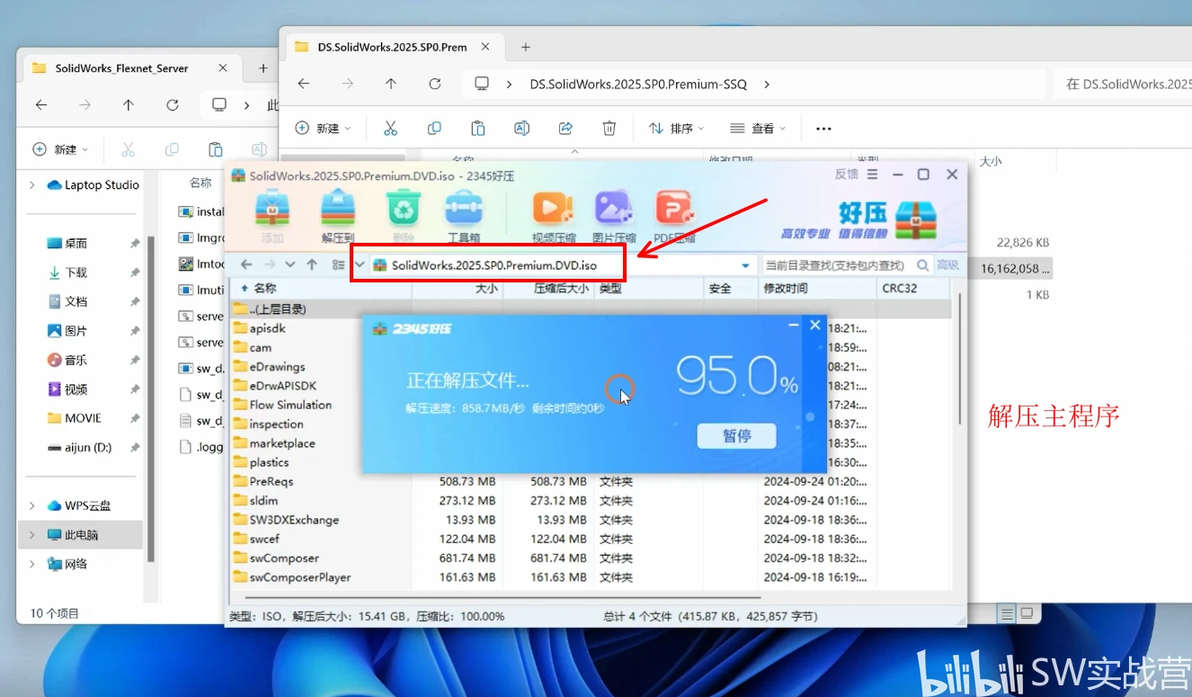The width and height of the screenshot is (1192, 697).
Task: Select 下载 in the navigation pane
Action: (76, 272)
